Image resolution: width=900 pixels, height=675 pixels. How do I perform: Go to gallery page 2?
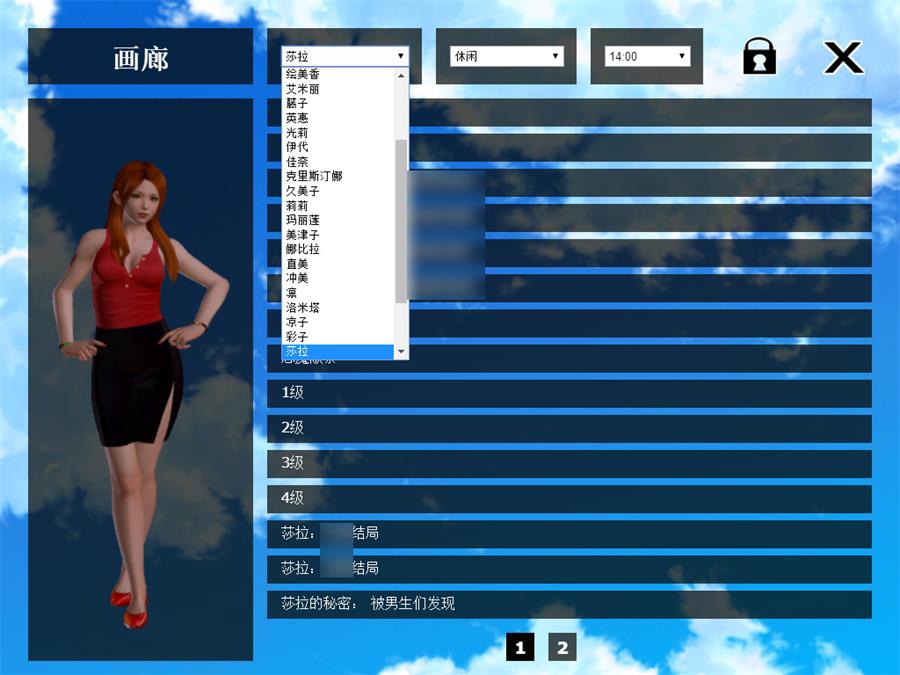click(562, 648)
